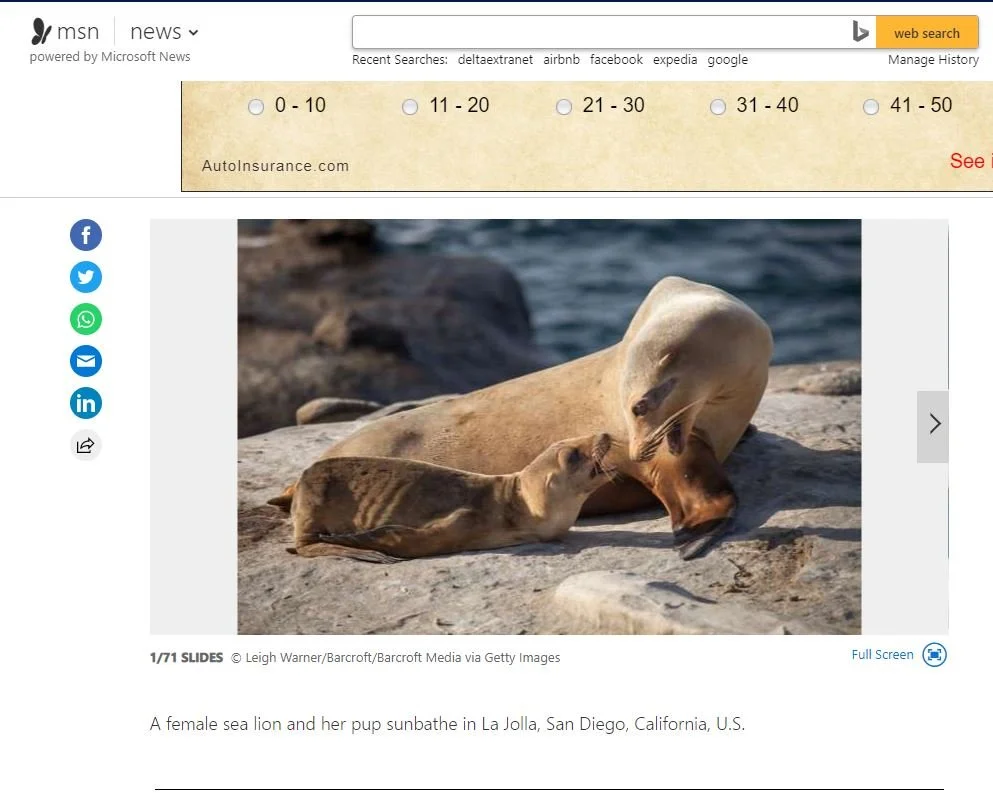Click the MSN butterfly logo
The image size is (993, 793).
41,31
